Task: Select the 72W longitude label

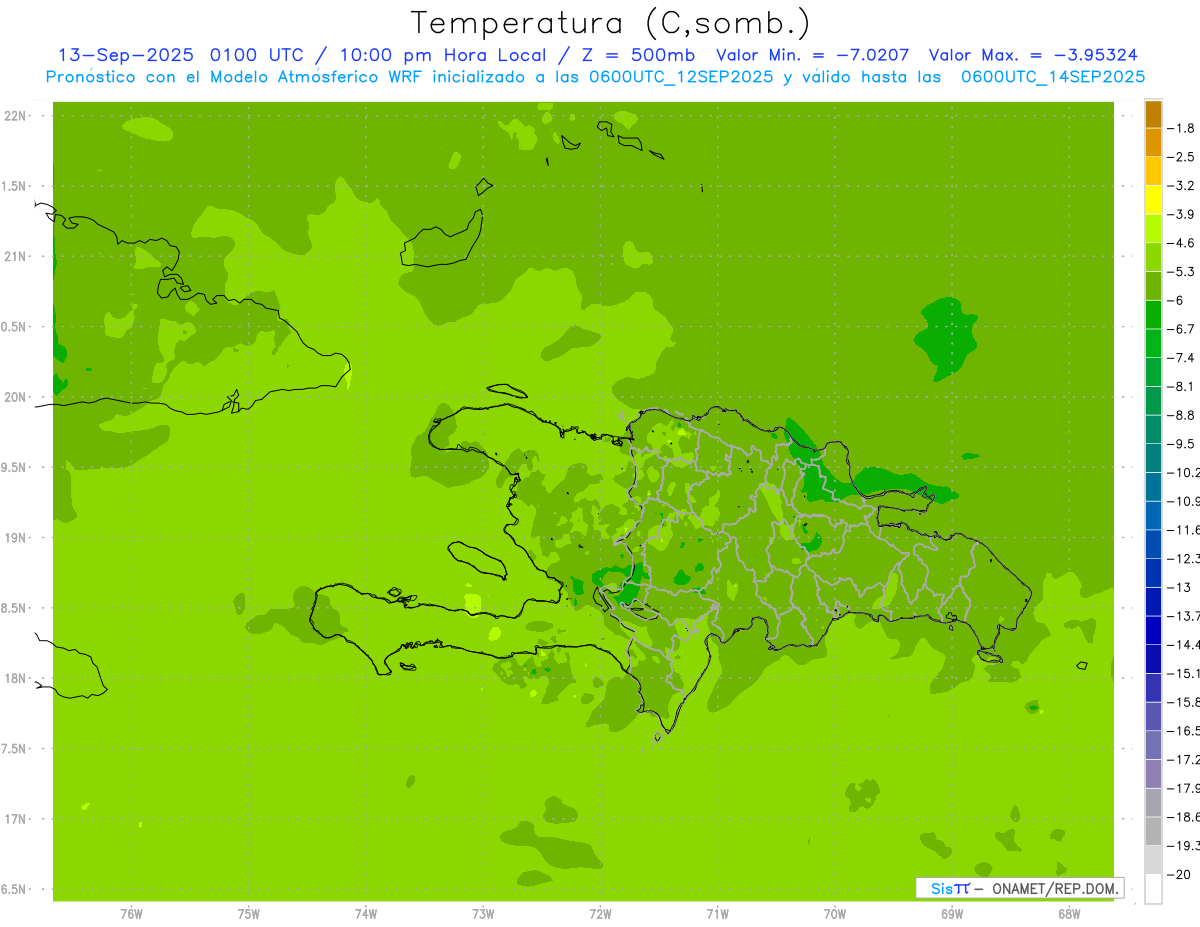Action: click(x=600, y=914)
